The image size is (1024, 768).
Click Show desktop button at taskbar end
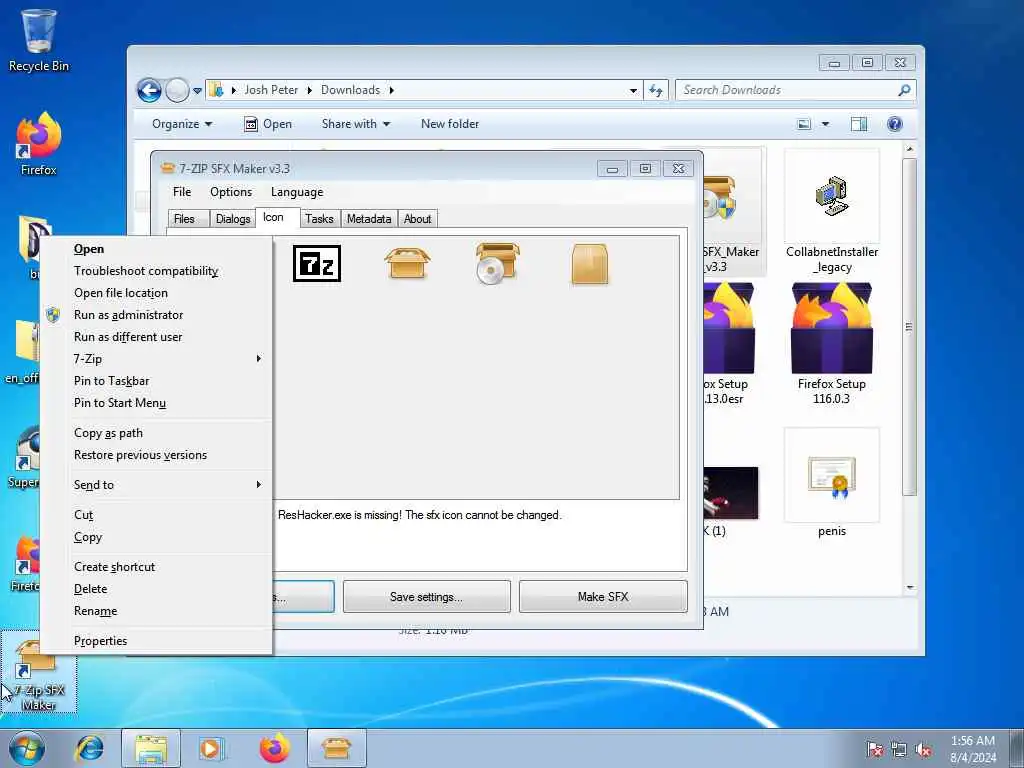[x=1018, y=748]
